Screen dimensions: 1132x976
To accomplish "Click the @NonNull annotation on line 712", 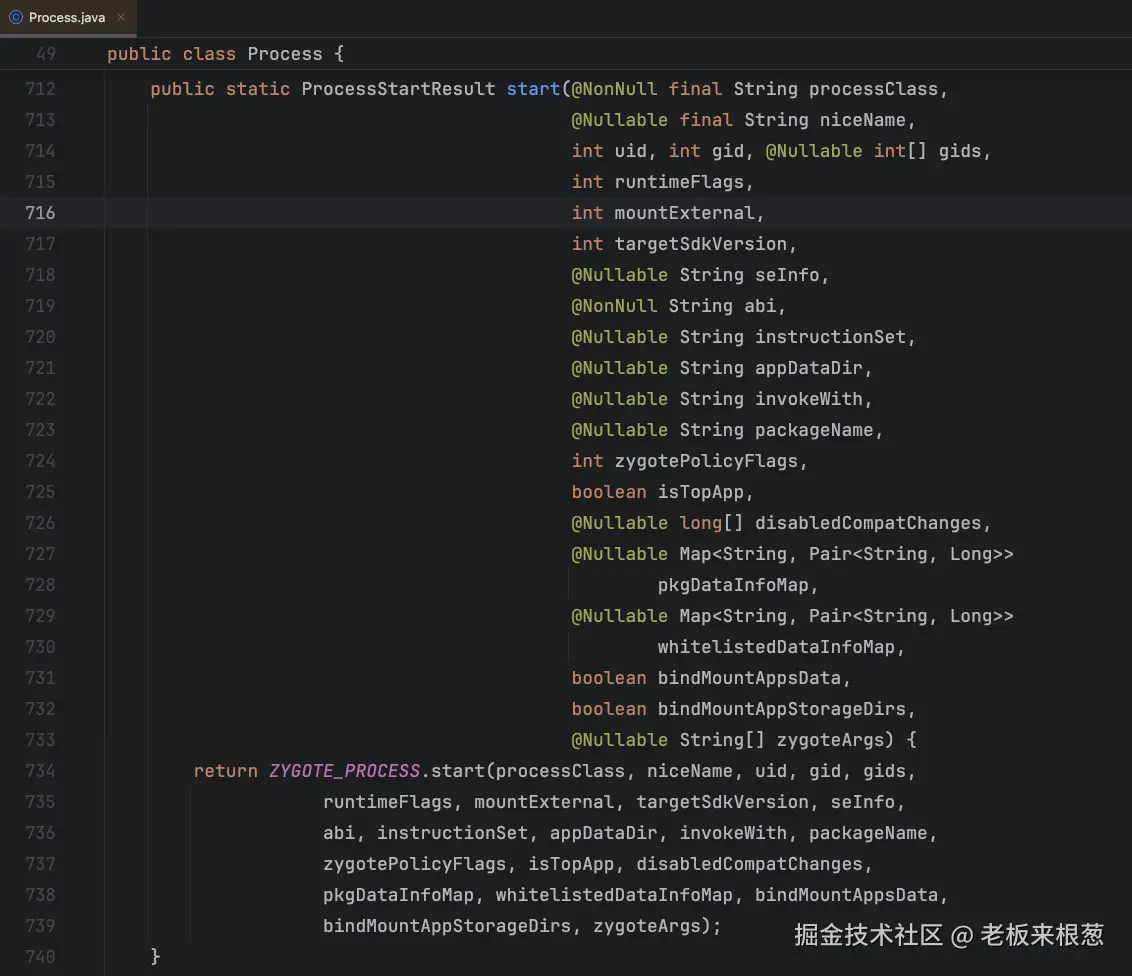I will tap(614, 89).
